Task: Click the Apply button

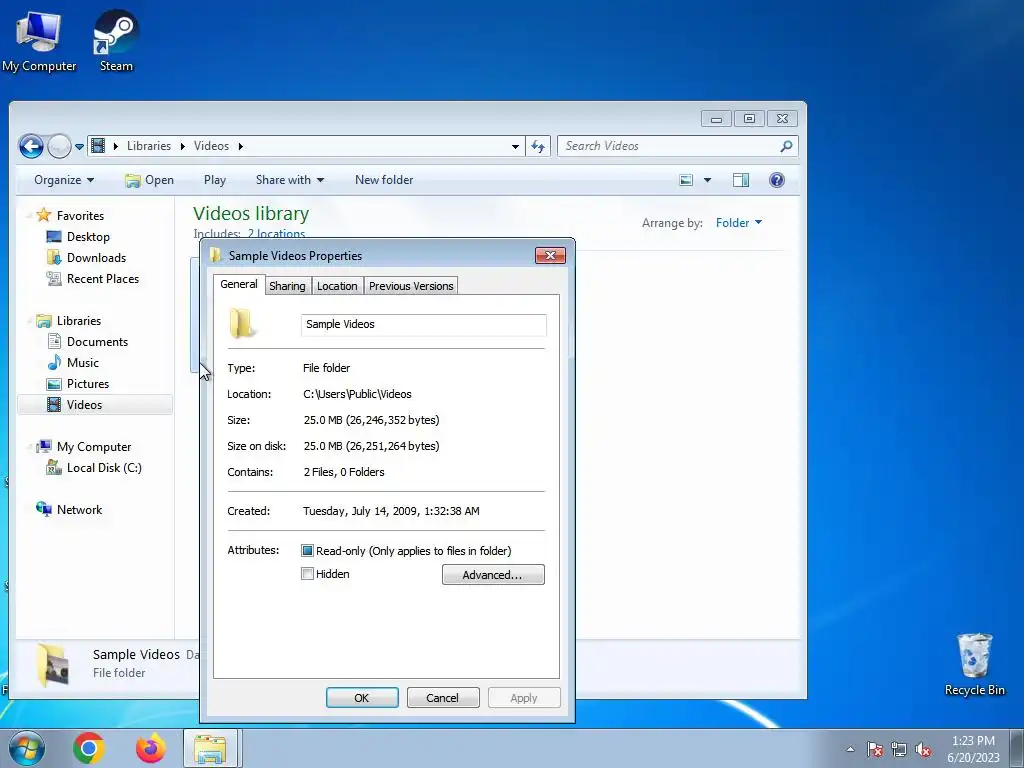Action: tap(524, 697)
